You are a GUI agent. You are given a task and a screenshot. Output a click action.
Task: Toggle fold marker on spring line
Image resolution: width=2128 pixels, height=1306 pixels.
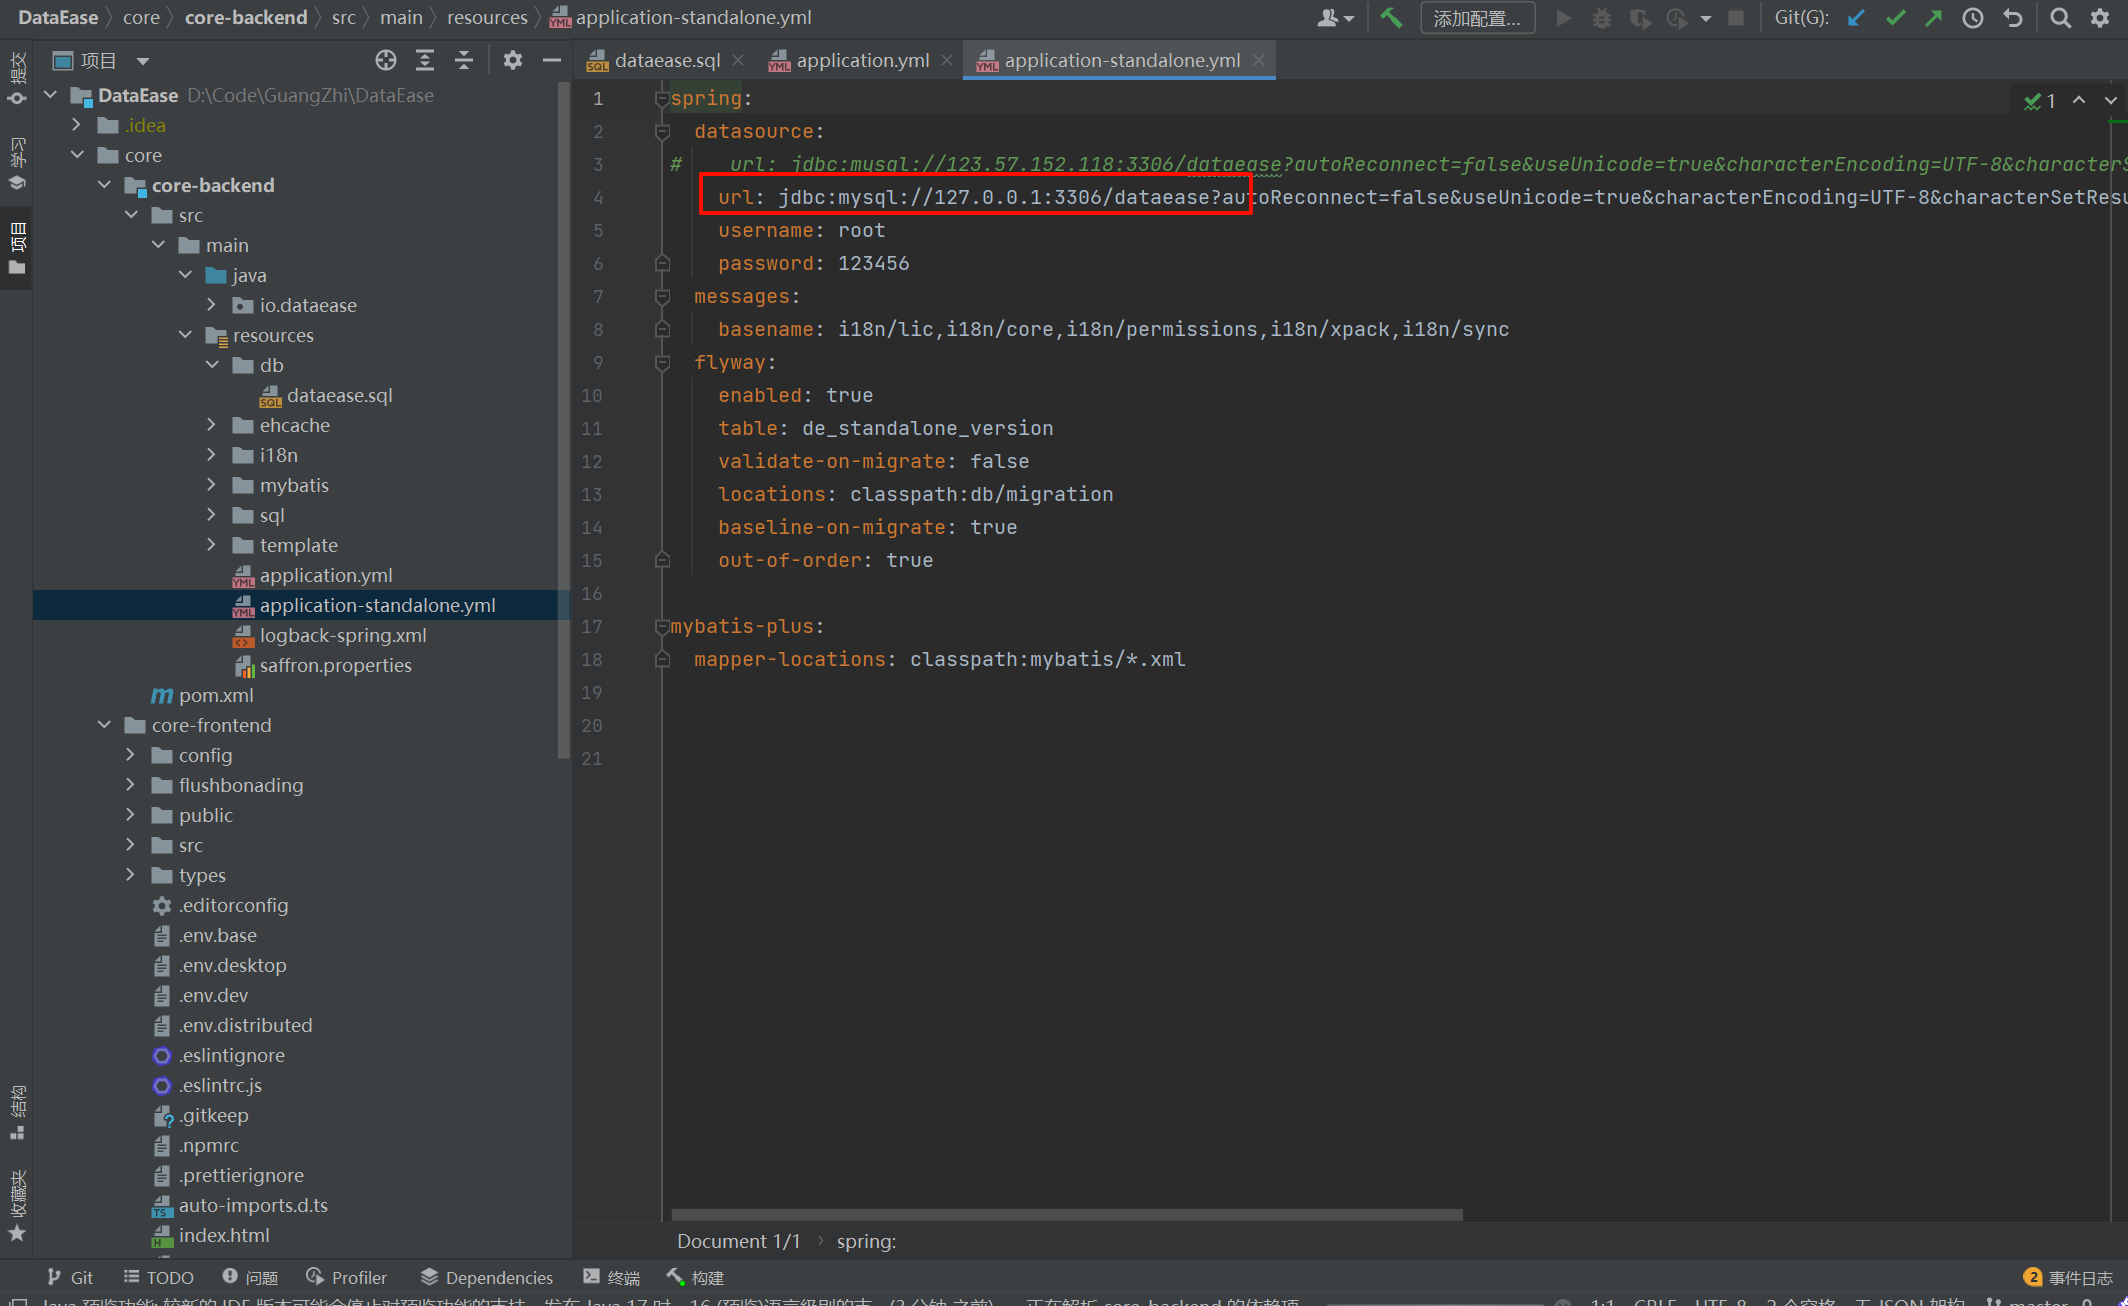(x=661, y=98)
